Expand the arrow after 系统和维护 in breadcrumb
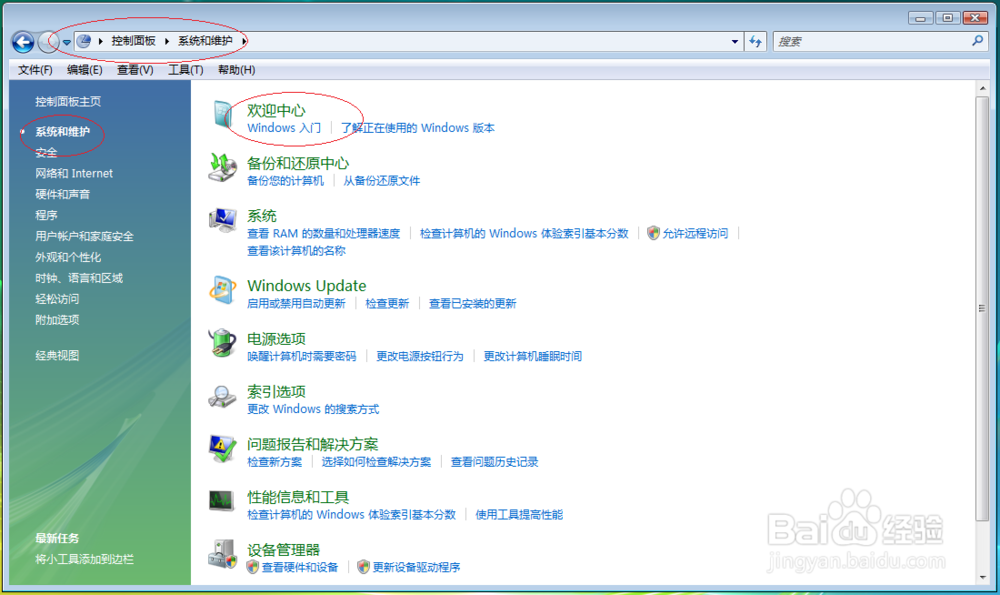 244,41
